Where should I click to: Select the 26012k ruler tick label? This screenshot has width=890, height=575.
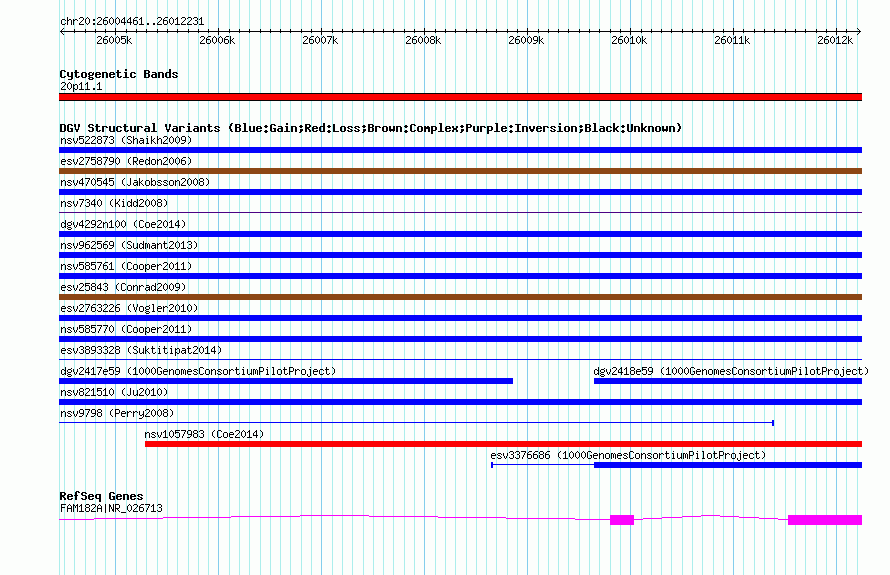835,40
